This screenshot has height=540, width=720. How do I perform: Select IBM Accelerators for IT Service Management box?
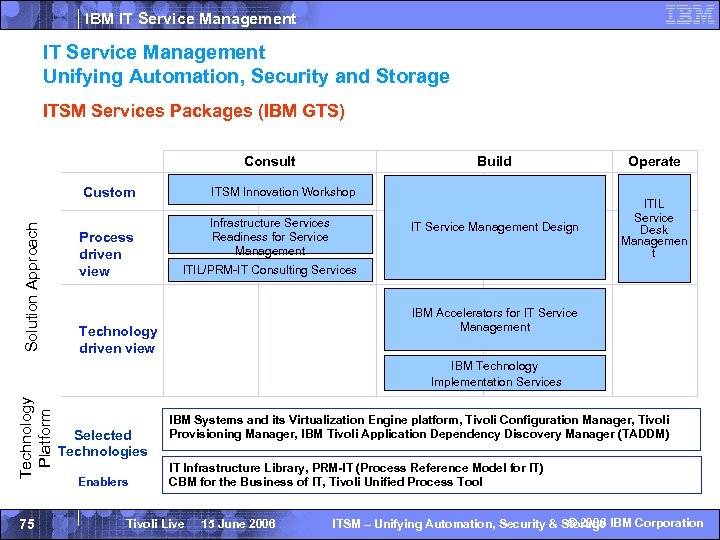495,320
